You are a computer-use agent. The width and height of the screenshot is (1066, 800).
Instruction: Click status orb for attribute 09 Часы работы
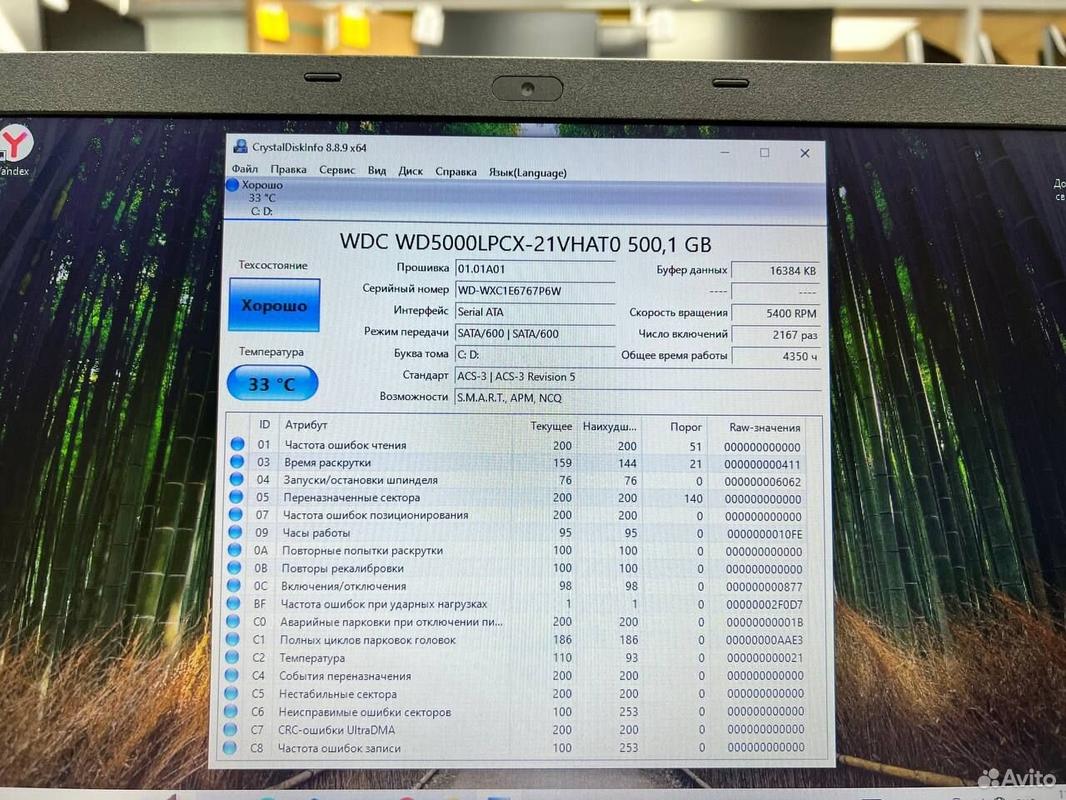[x=235, y=532]
